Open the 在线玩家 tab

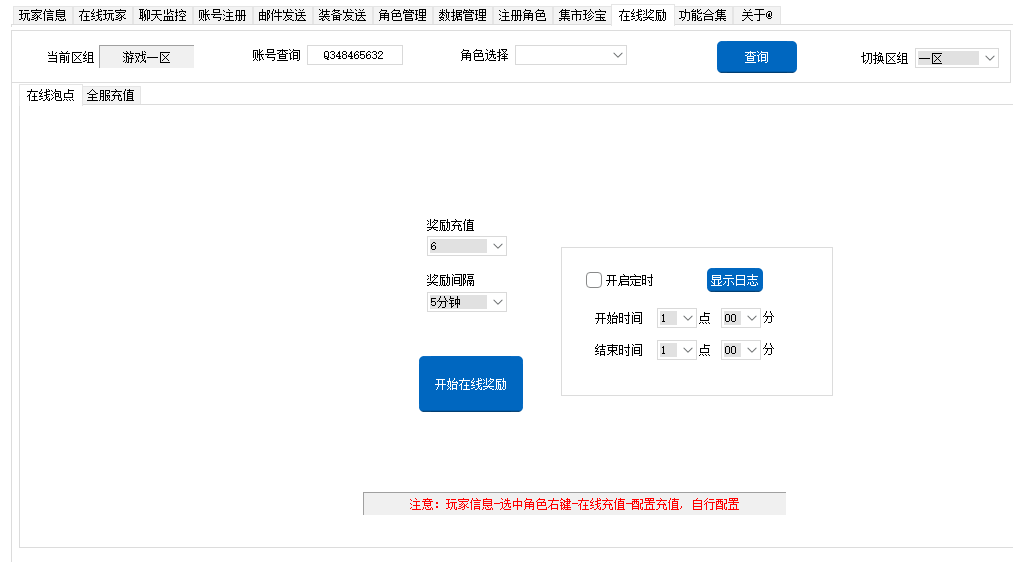click(102, 15)
